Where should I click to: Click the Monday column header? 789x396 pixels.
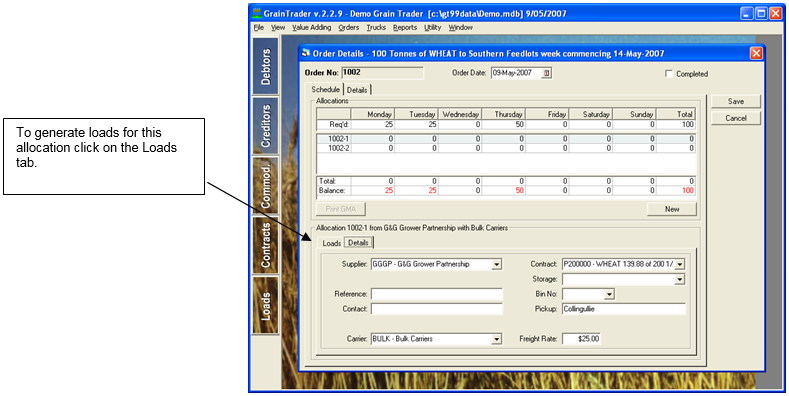pos(372,115)
